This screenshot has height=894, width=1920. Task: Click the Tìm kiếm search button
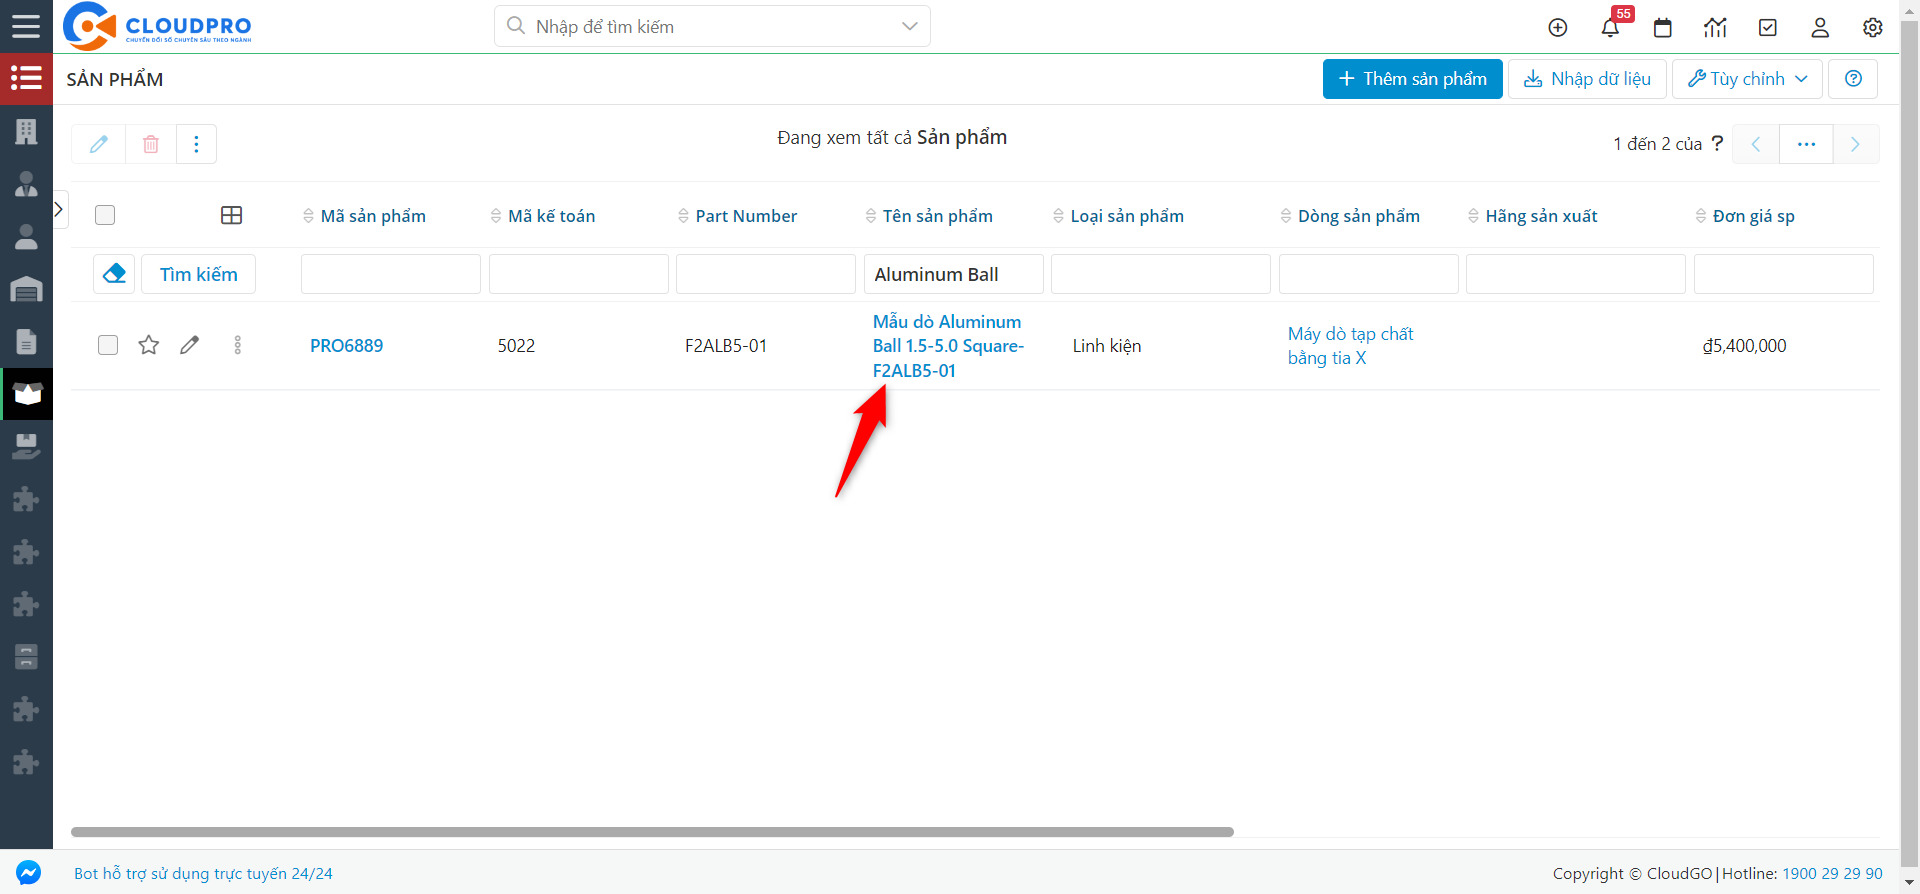(198, 274)
